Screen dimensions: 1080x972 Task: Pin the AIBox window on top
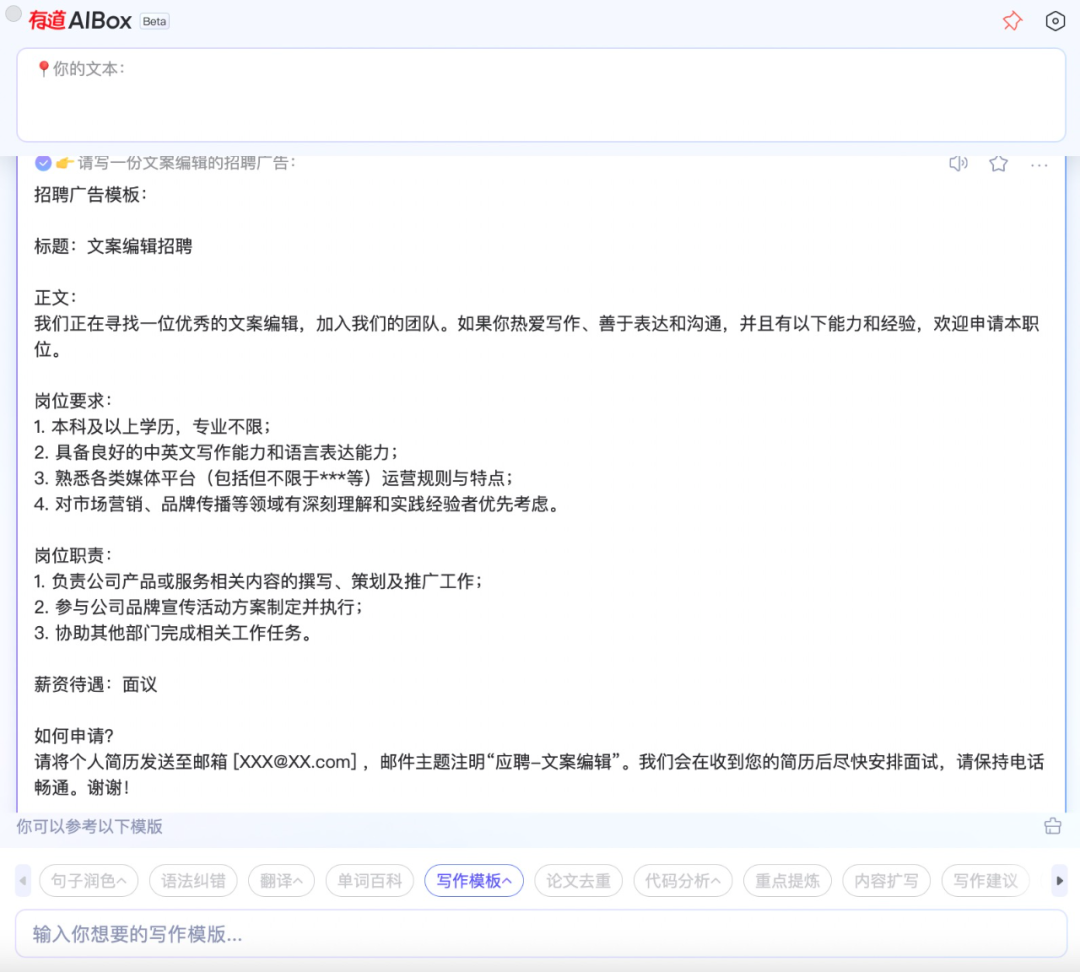(x=1012, y=21)
